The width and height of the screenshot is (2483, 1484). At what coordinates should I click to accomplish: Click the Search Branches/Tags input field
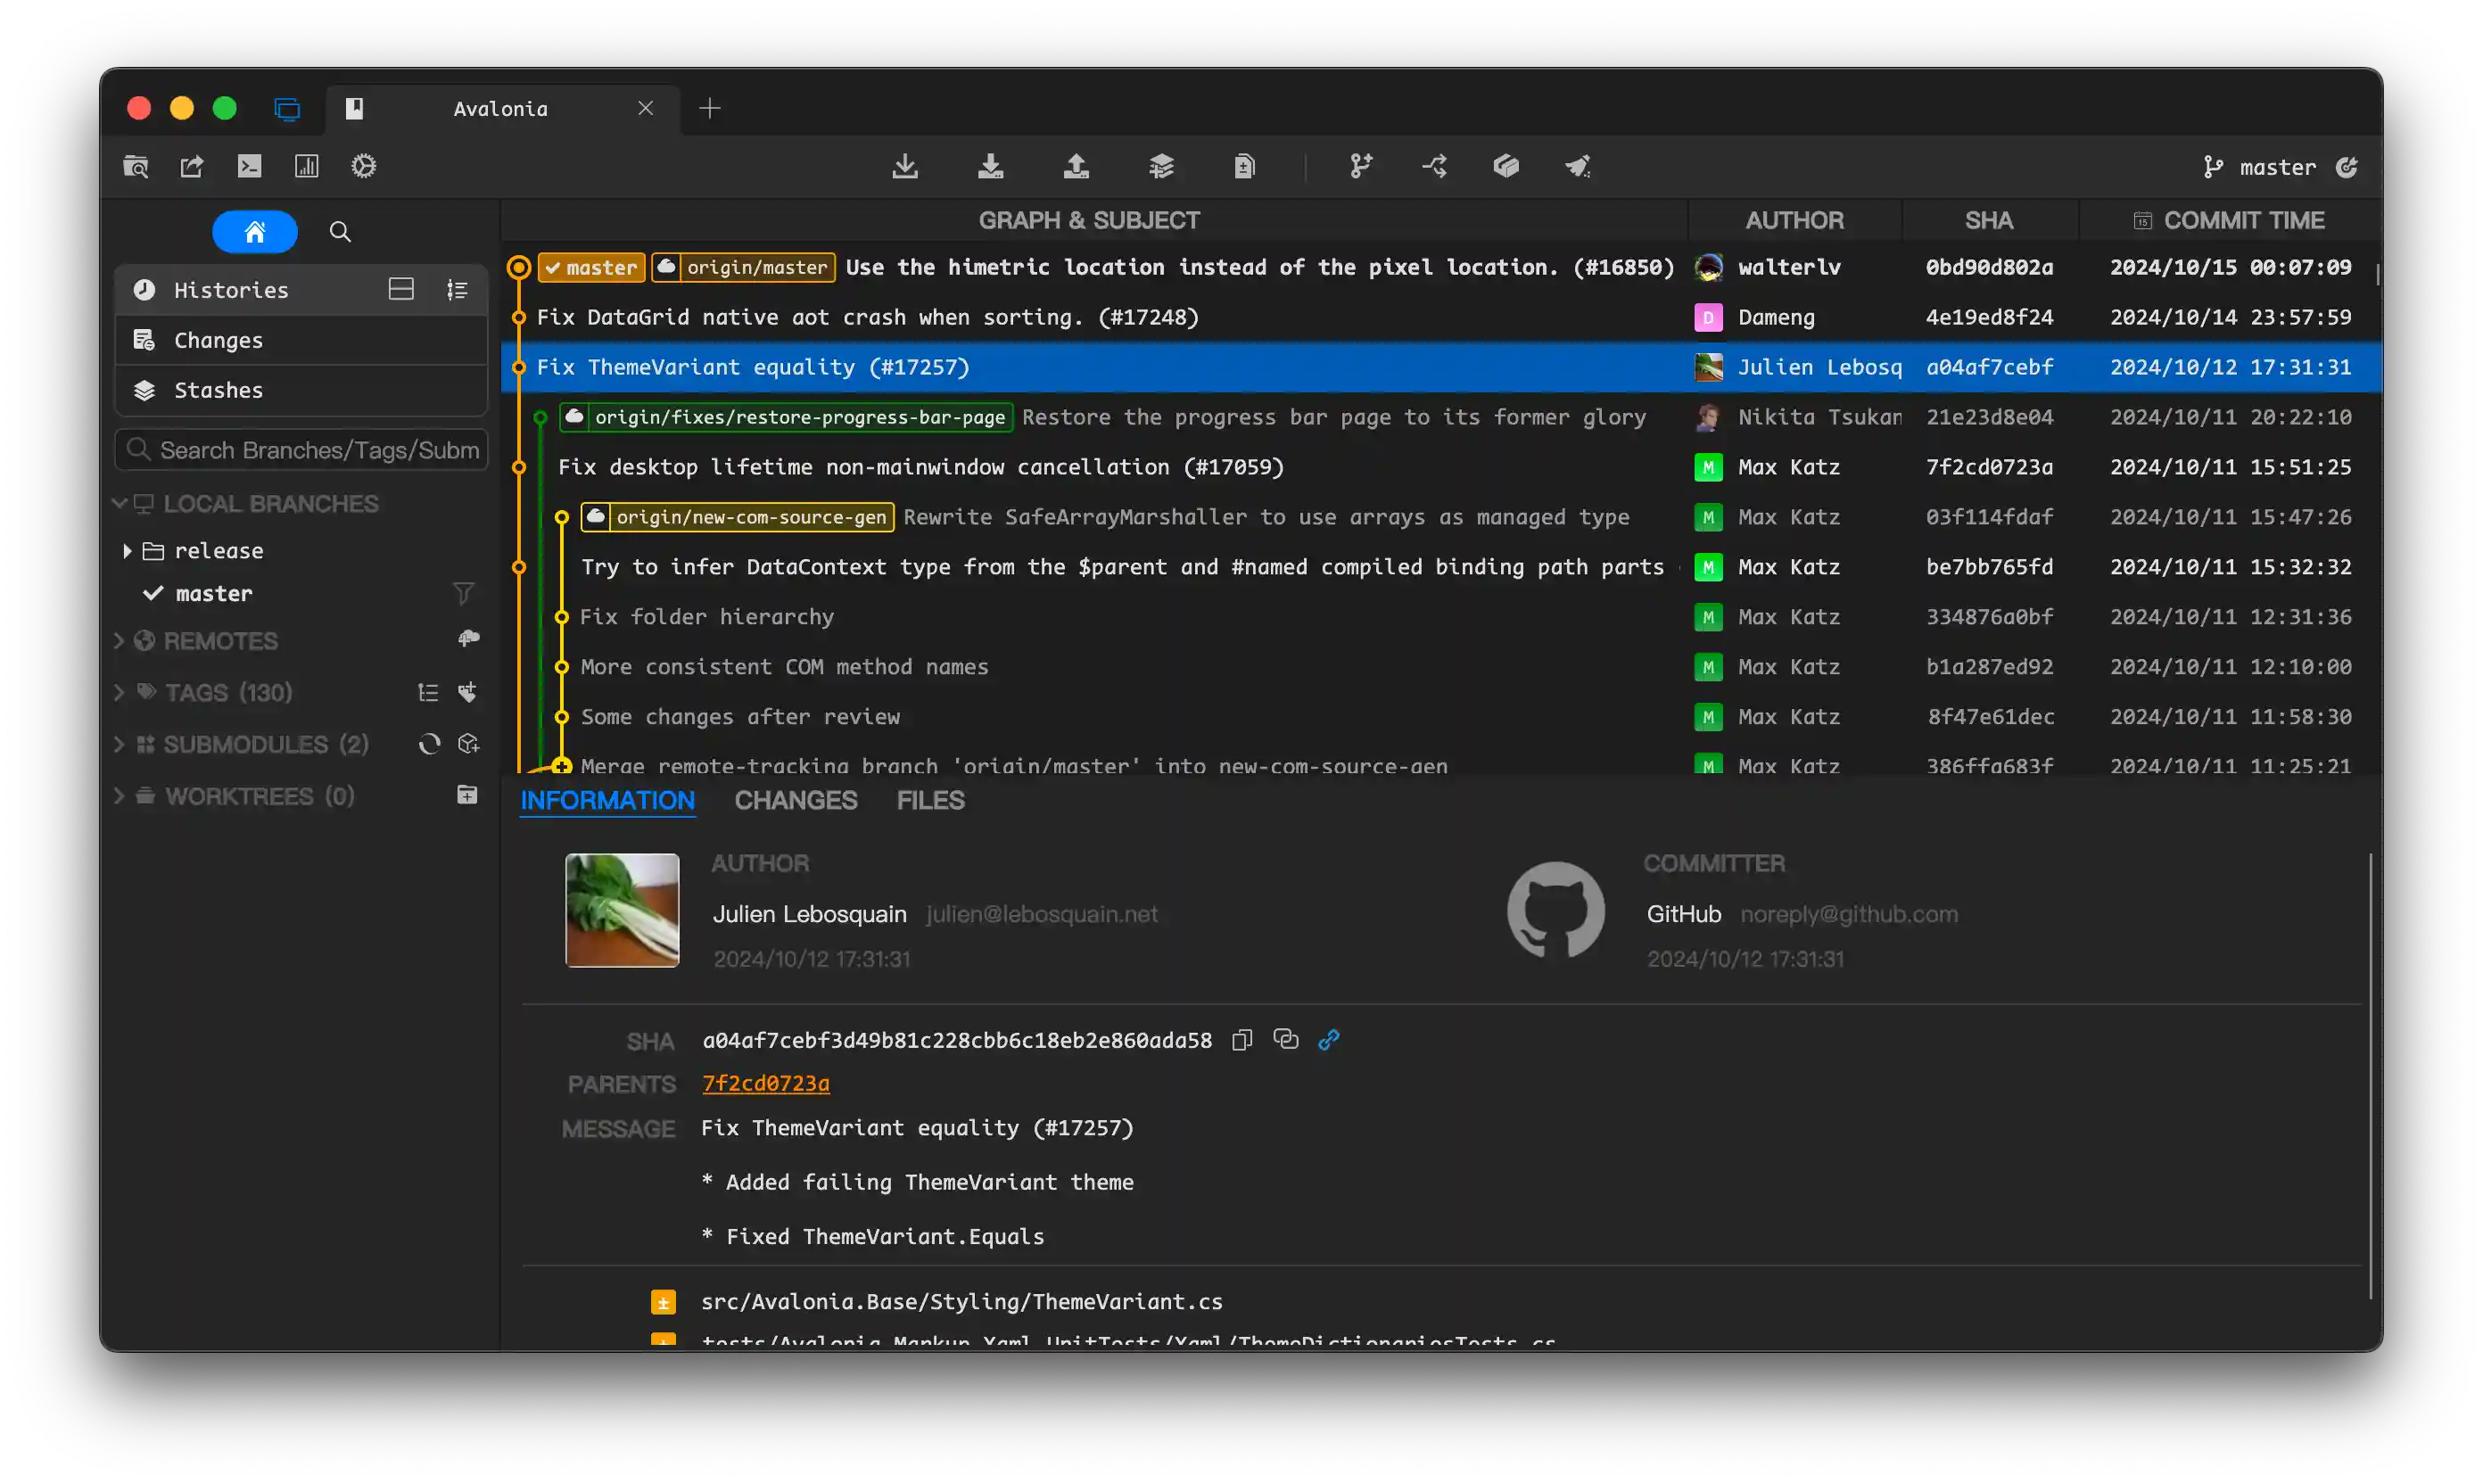[x=300, y=450]
